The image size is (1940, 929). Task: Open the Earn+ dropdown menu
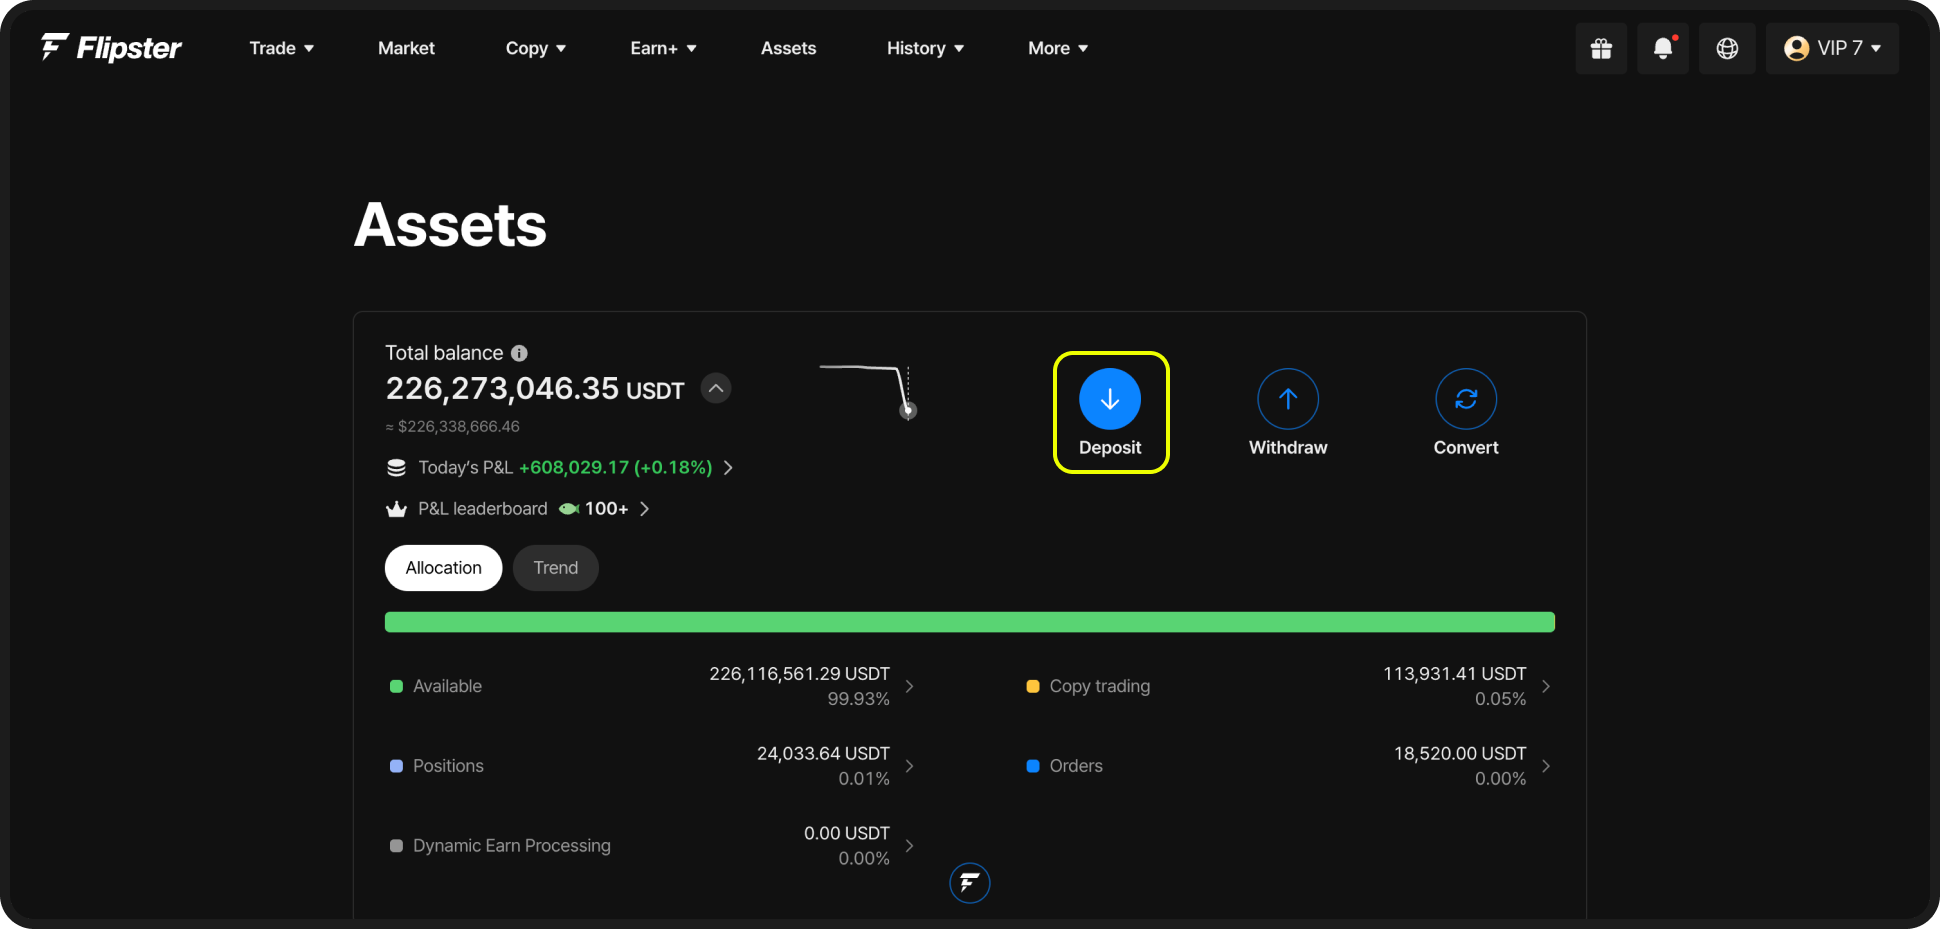663,48
